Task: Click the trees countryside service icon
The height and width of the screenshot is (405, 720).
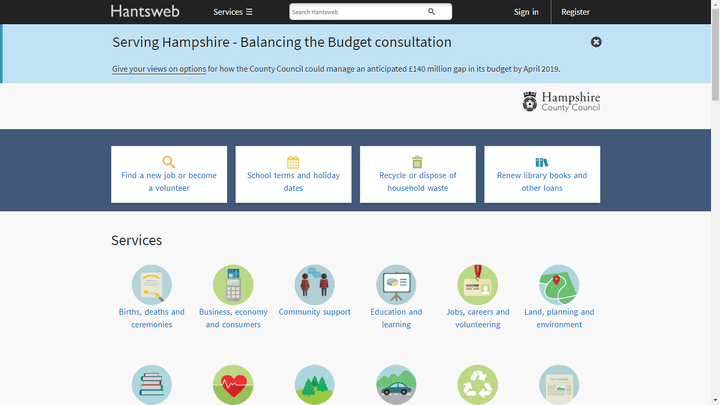Action: point(315,385)
